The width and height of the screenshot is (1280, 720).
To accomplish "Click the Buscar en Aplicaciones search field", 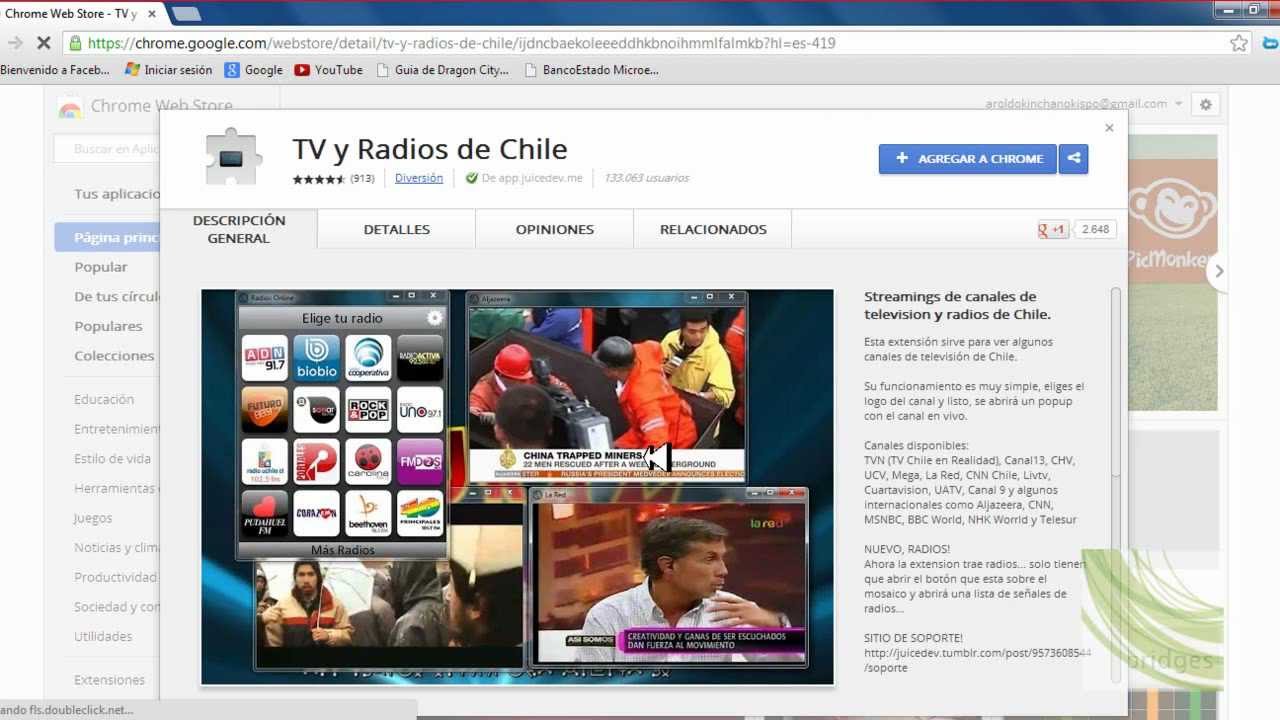I will tap(108, 149).
